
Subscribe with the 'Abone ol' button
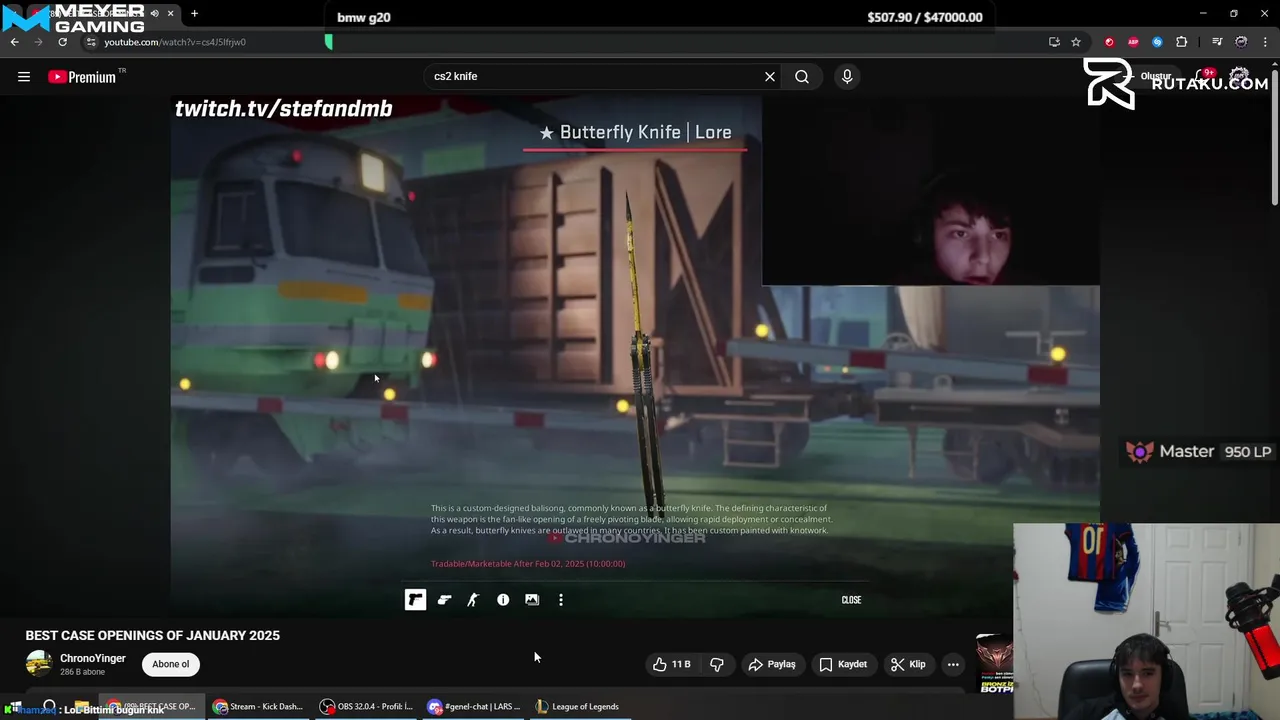[171, 664]
